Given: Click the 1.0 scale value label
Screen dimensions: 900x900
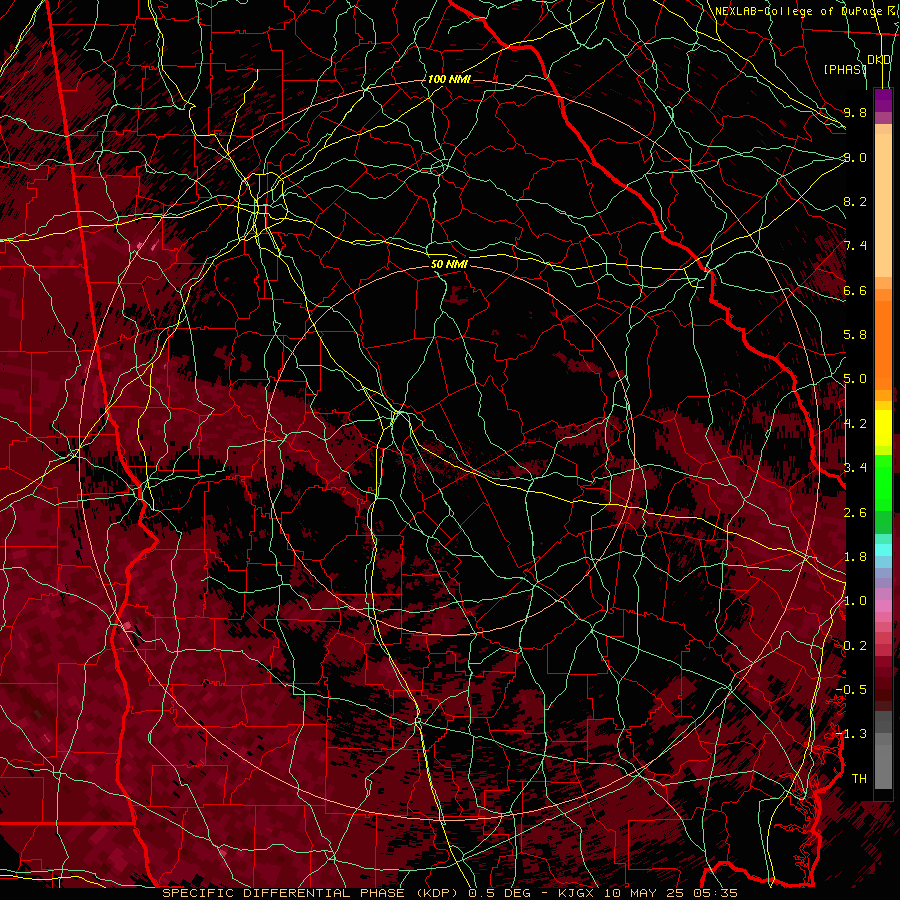Looking at the screenshot, I should 855,601.
